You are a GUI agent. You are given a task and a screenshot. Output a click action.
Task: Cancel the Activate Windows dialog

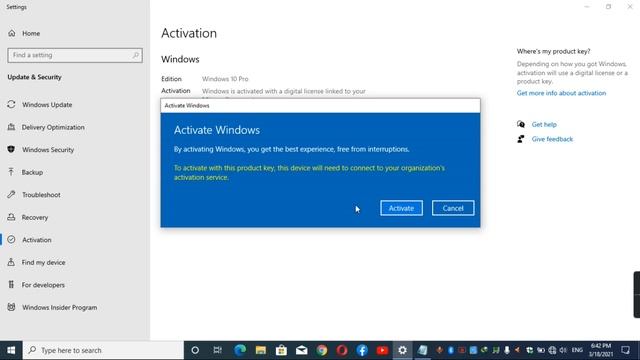tap(453, 208)
